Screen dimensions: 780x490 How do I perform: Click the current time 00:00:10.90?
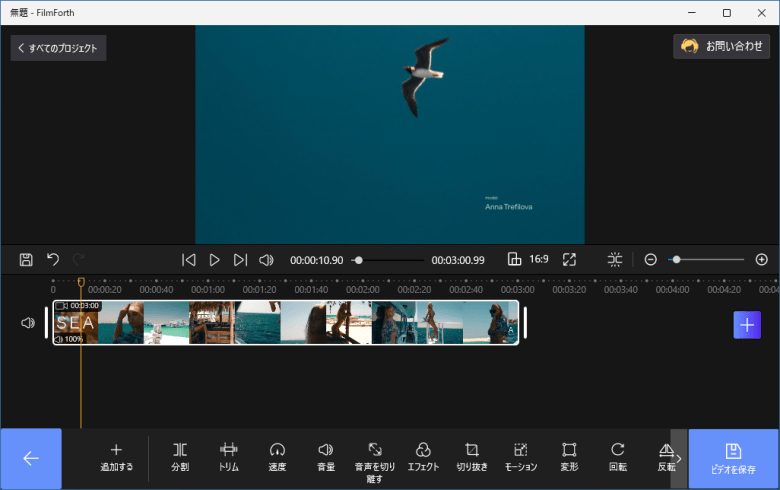coord(316,260)
